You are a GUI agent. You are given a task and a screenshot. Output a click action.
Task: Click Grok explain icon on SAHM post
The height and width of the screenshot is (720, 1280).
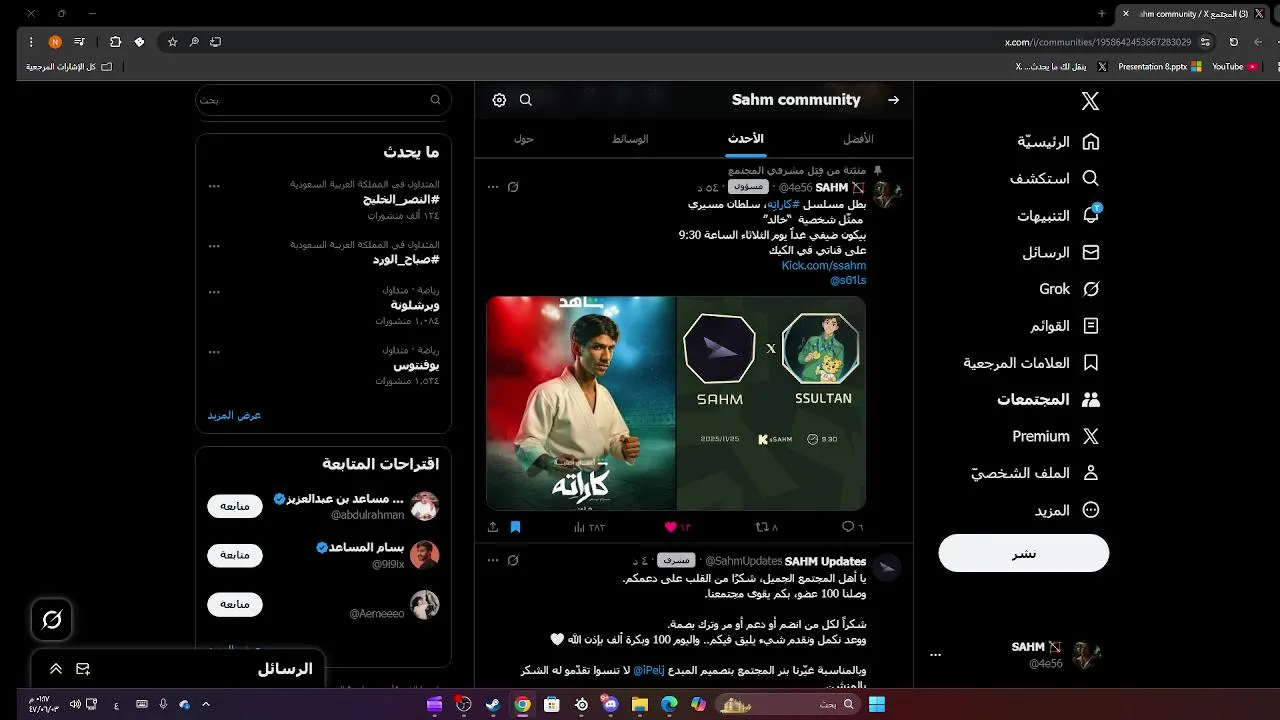pos(513,187)
